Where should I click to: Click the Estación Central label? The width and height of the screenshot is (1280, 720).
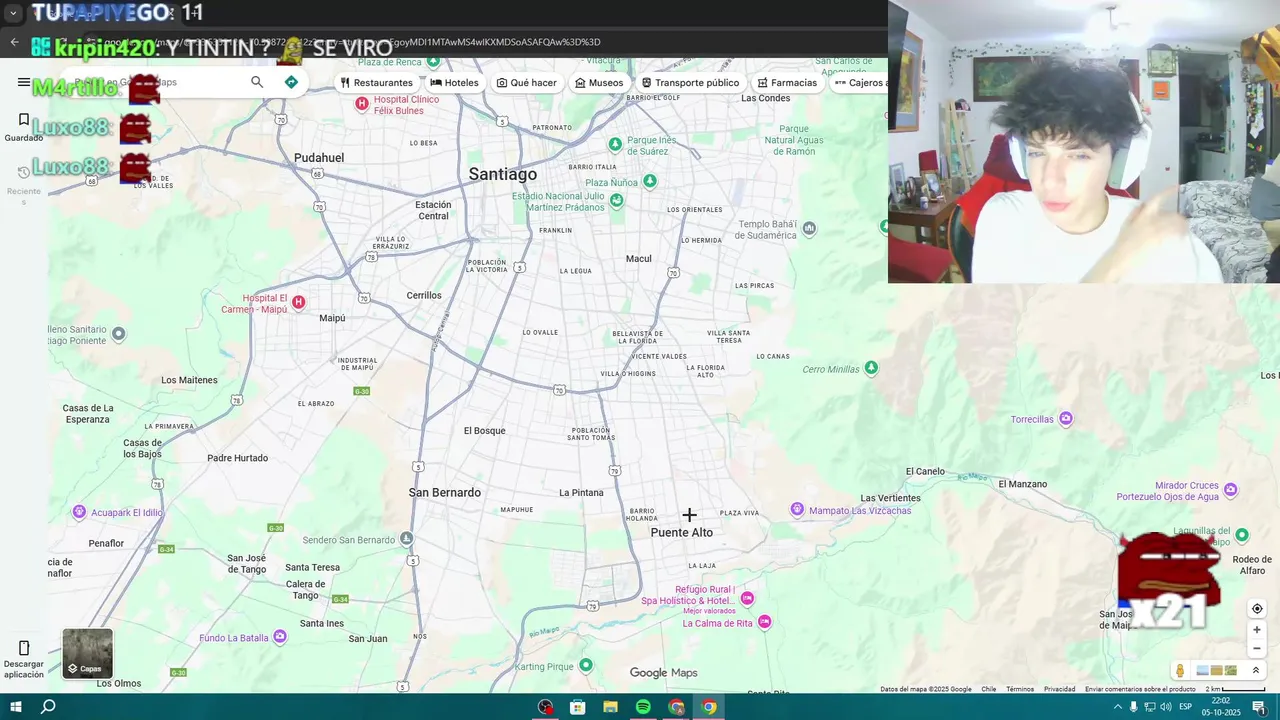(433, 210)
